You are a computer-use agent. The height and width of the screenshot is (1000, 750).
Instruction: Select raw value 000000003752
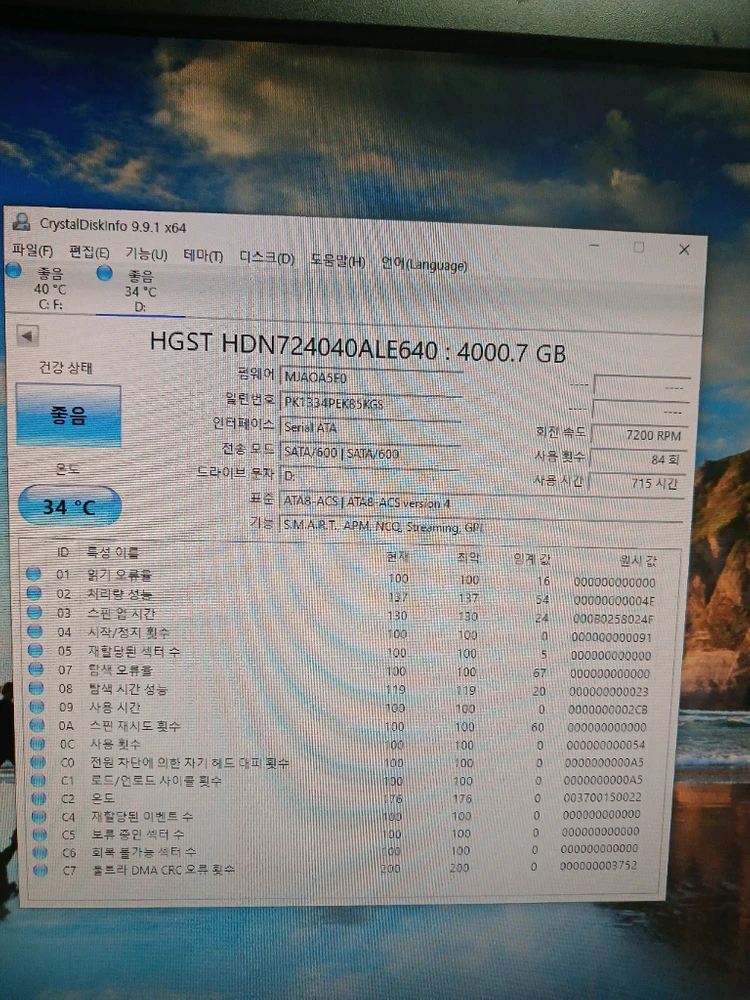tap(598, 865)
